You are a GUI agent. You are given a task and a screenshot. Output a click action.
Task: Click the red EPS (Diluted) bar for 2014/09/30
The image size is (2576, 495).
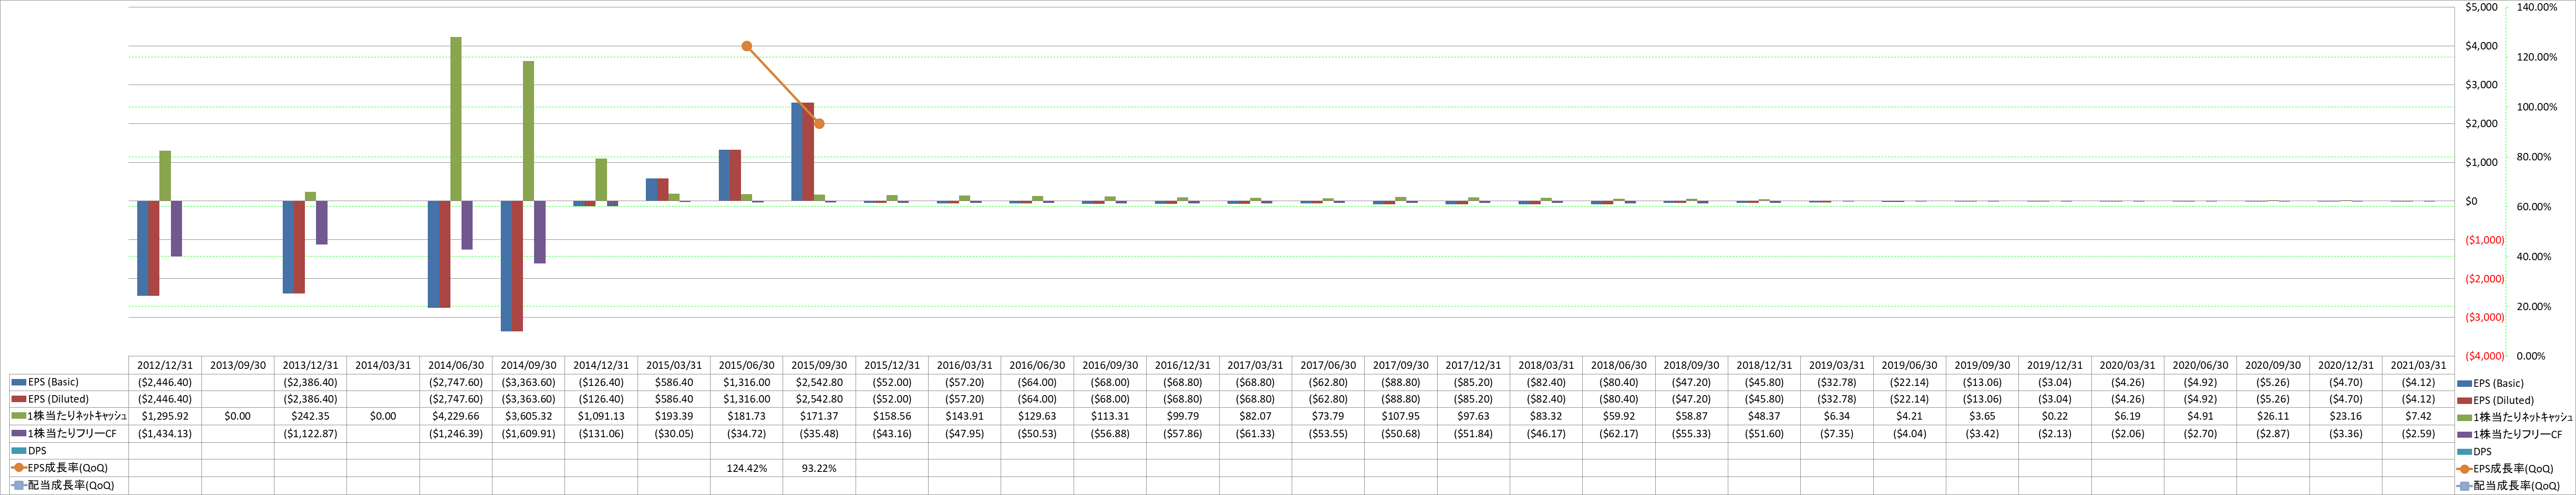pos(517,266)
